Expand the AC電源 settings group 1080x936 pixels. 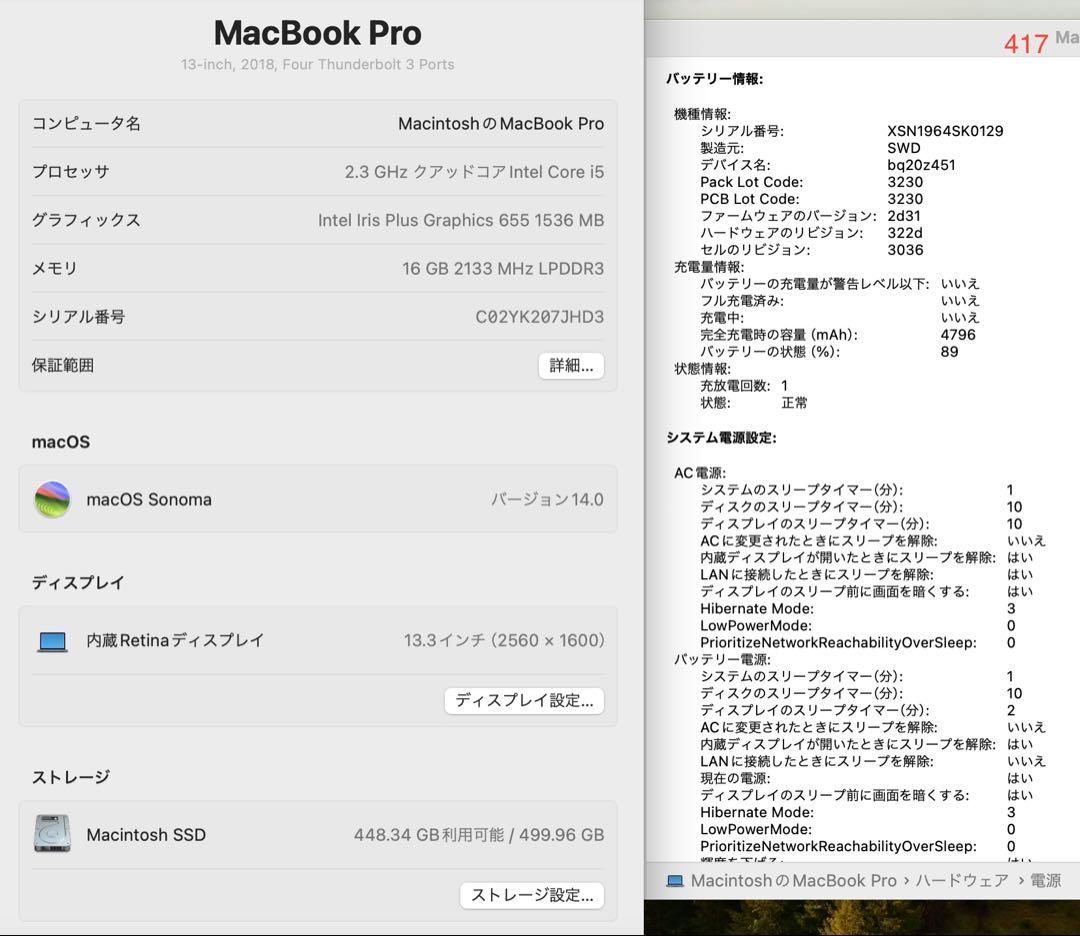(x=694, y=472)
